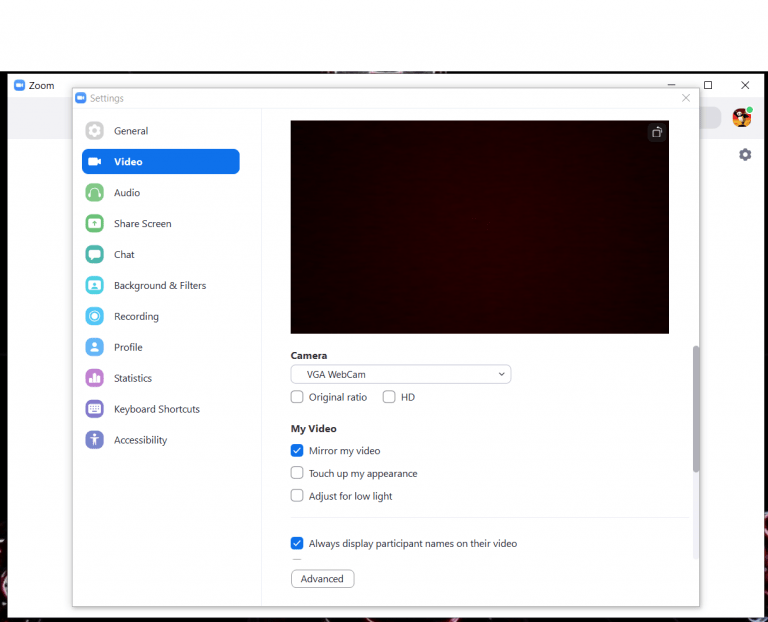
Task: Click the profile avatar in Zoom main window
Action: coord(742,118)
